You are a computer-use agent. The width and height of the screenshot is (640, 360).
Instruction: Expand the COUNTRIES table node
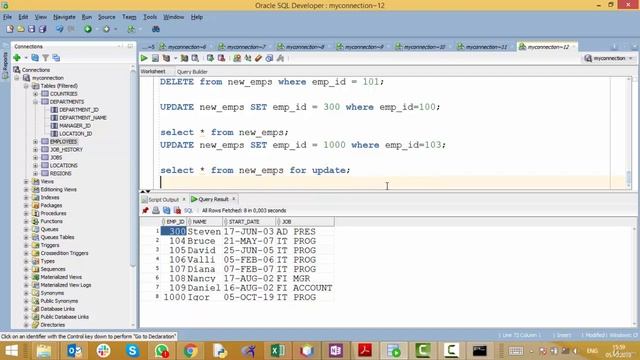coord(36,94)
